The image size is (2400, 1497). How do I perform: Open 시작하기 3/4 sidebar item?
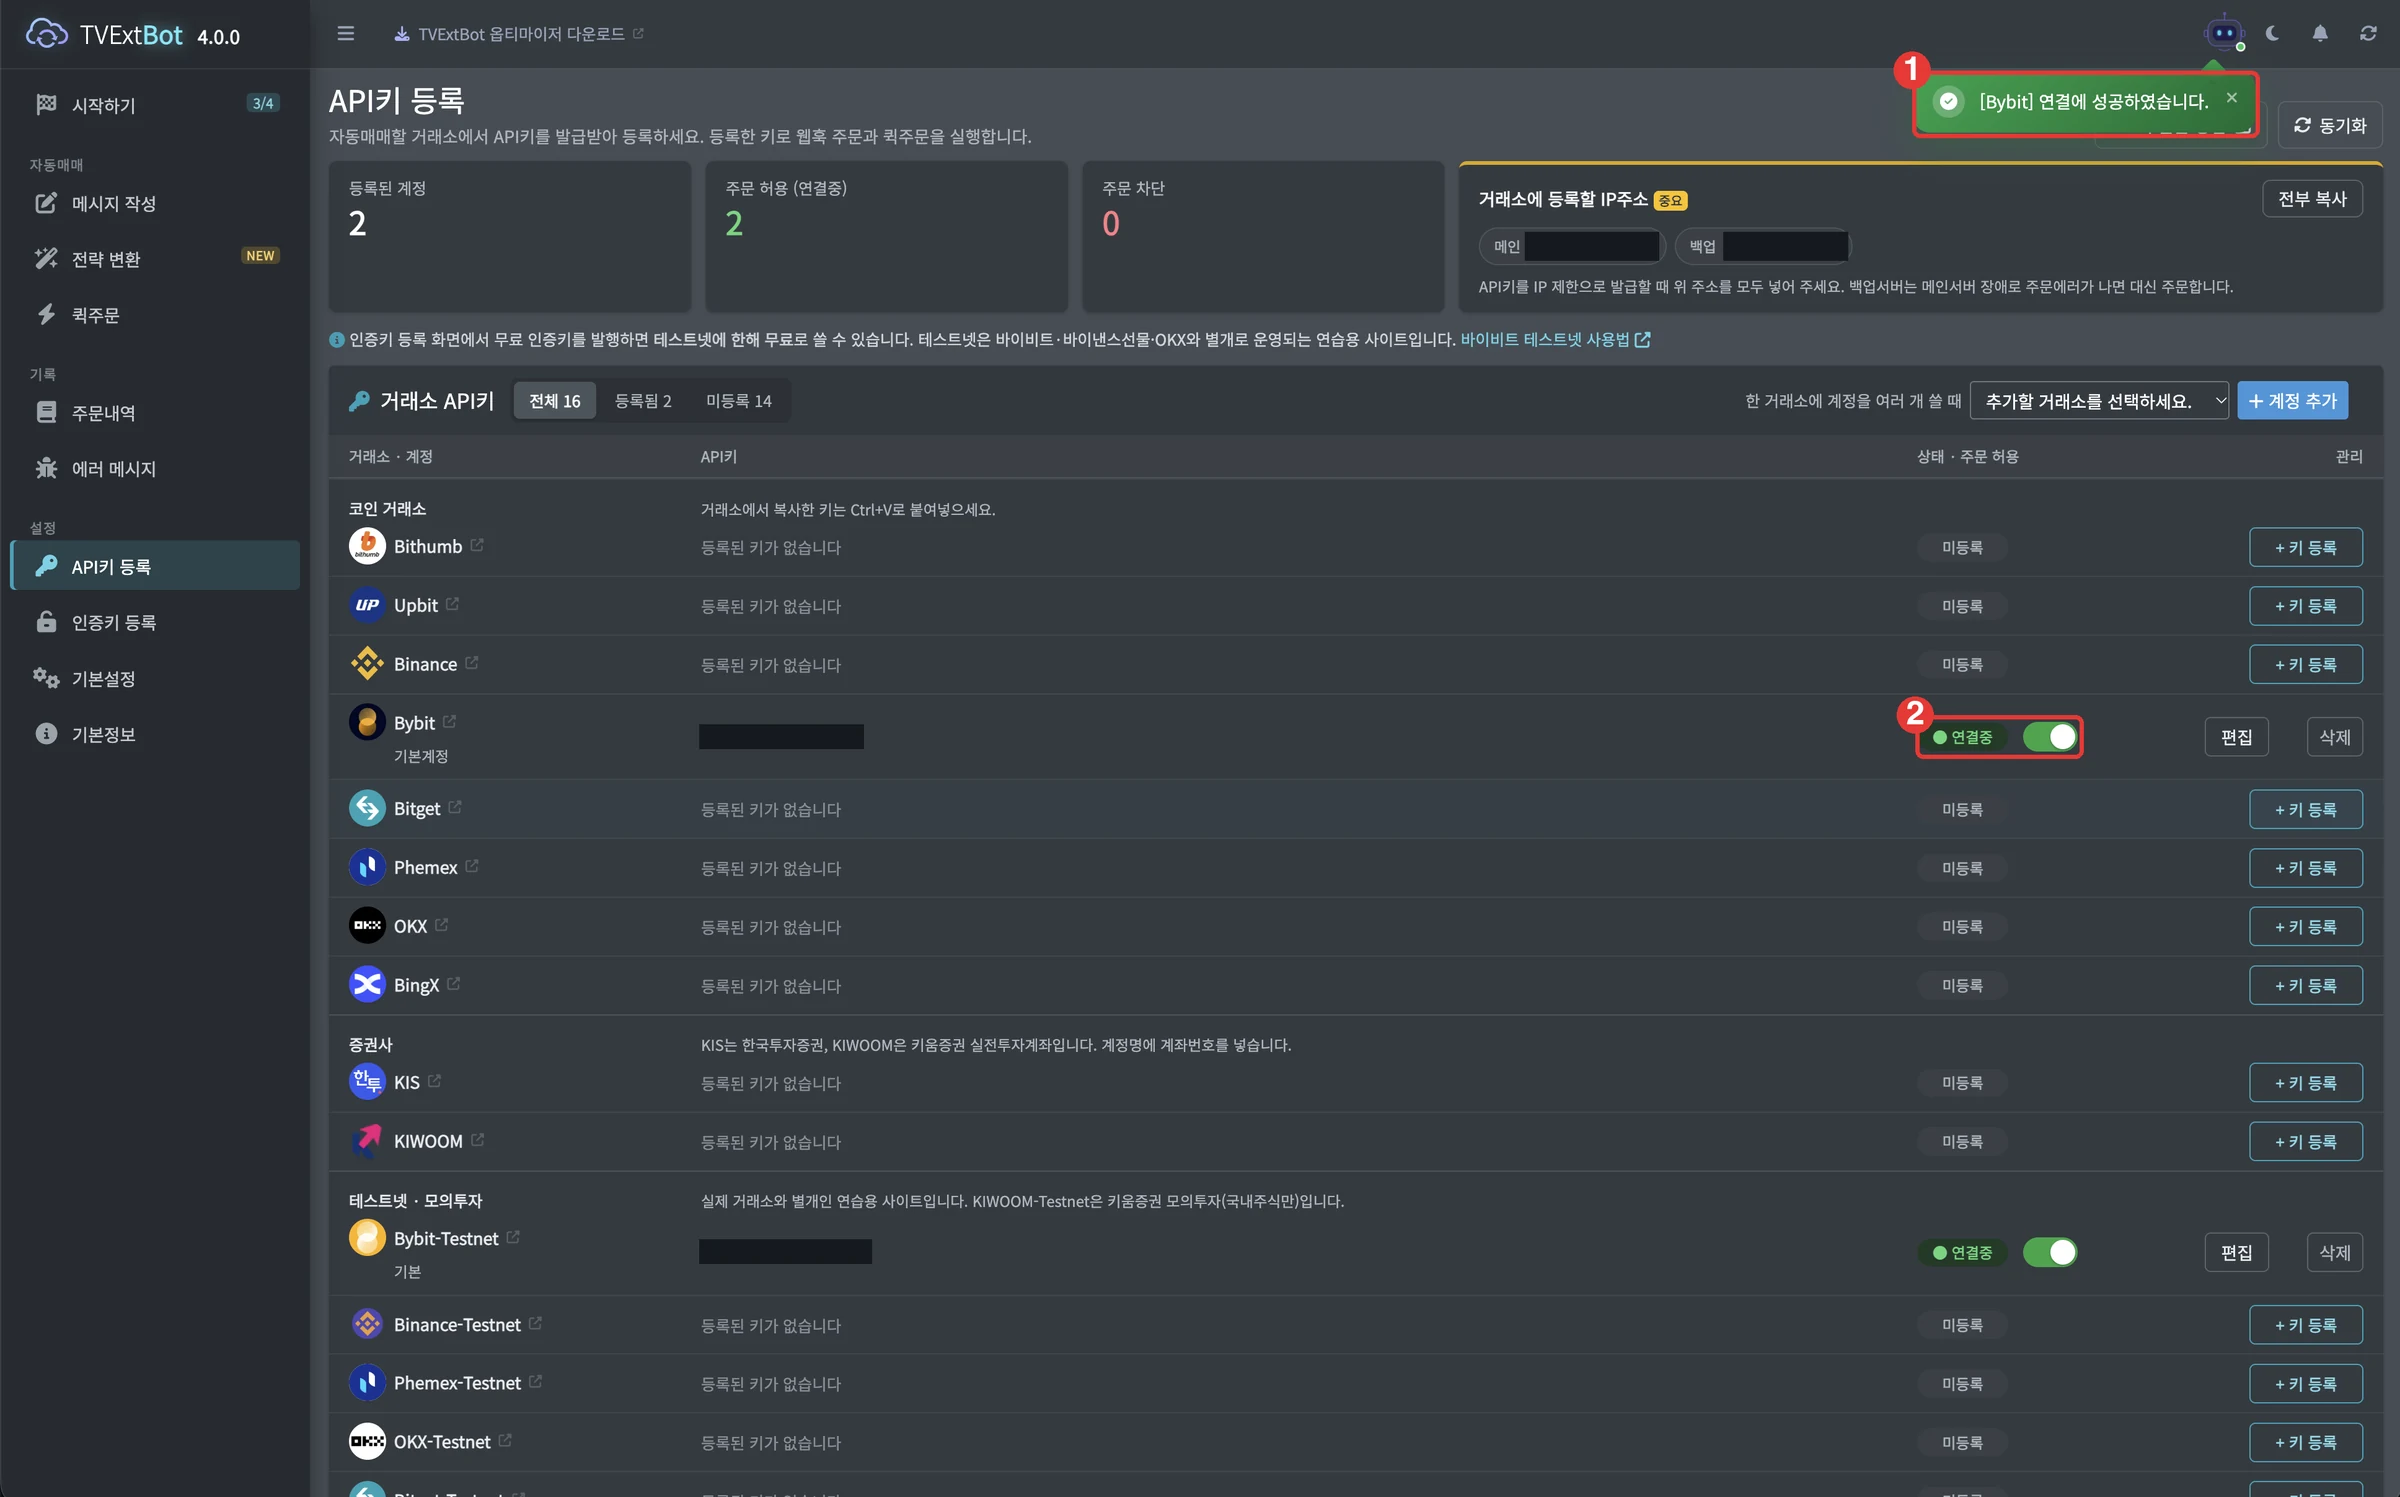155,105
